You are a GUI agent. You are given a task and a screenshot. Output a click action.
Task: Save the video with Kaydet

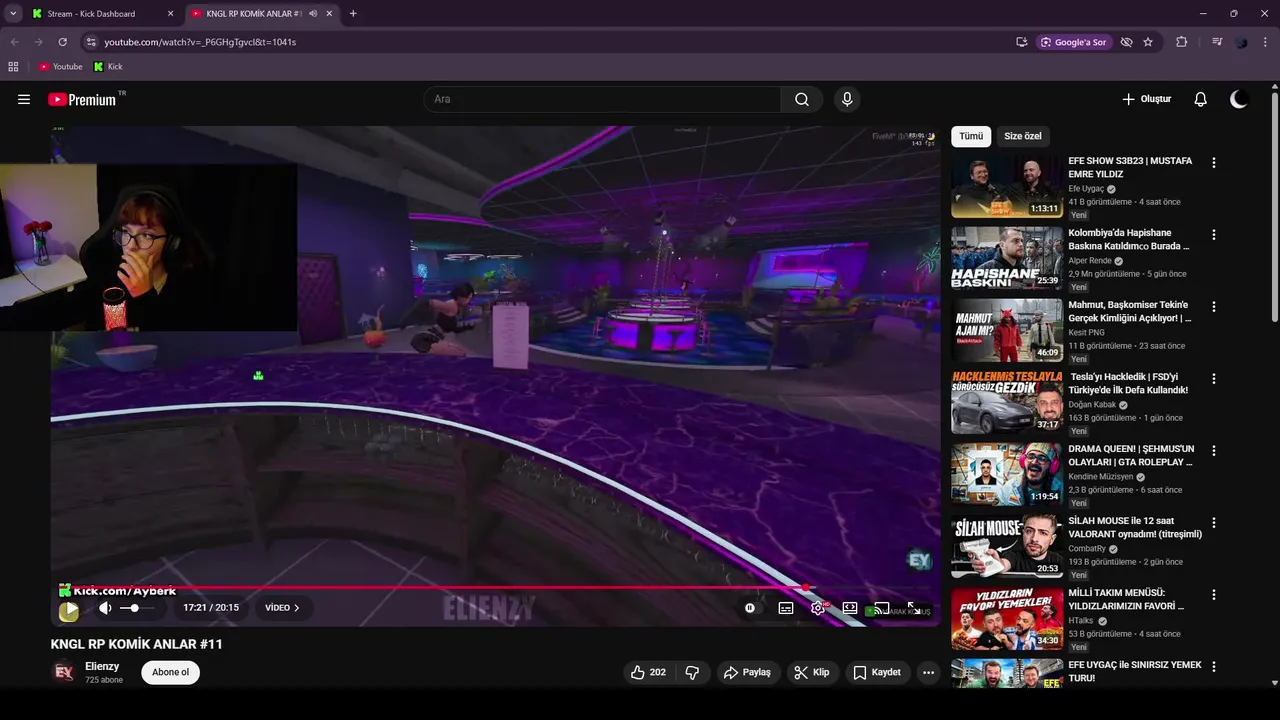[x=877, y=673]
